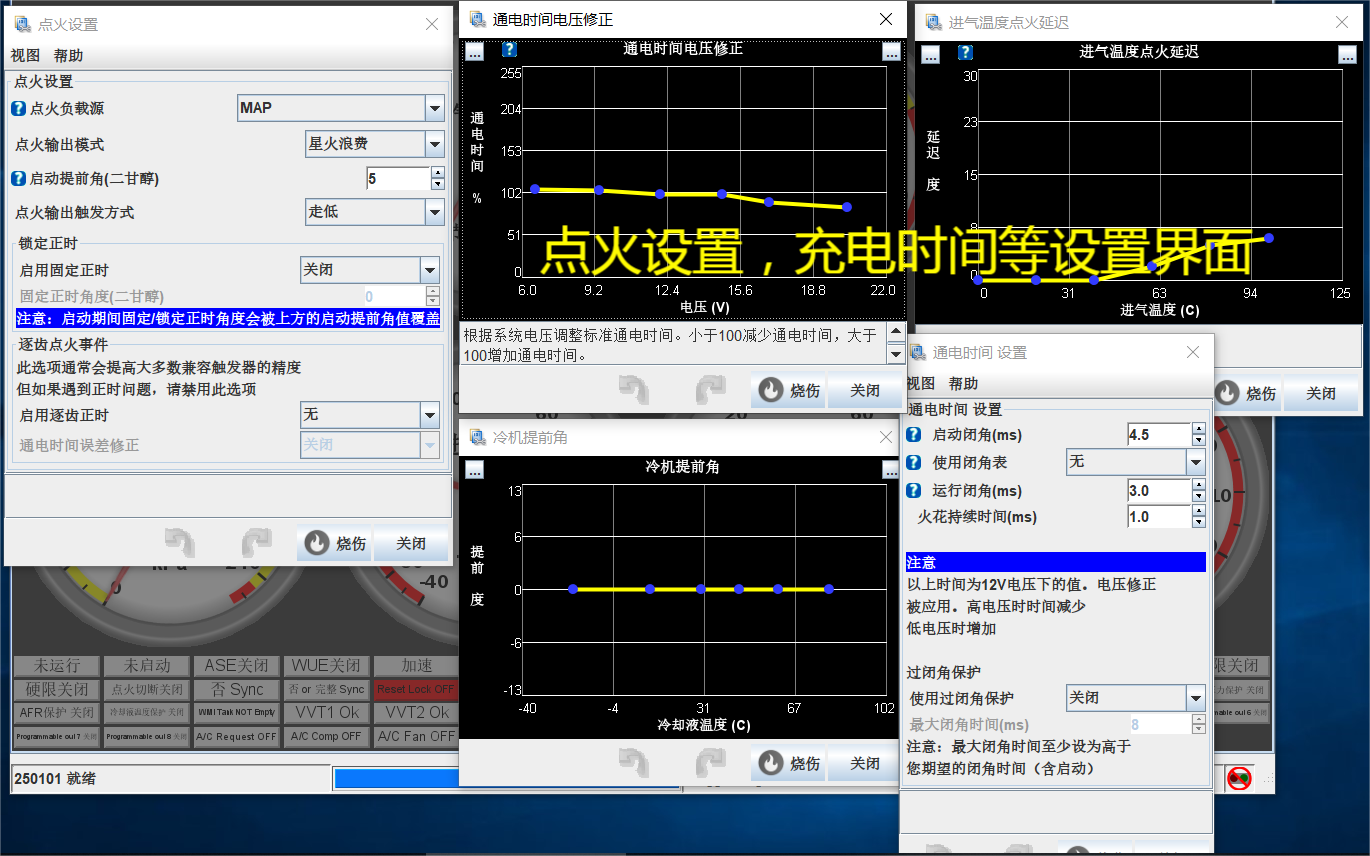Click 烧伤 button in 进气温度点火延迟 window

point(1247,394)
